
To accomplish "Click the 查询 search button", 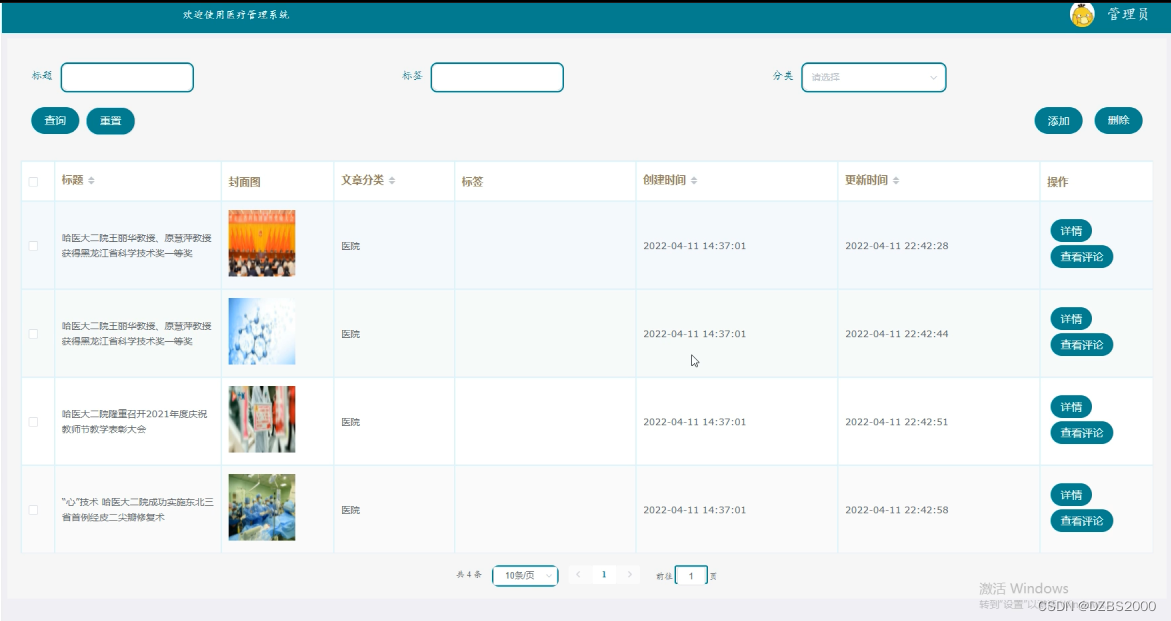I will point(55,121).
